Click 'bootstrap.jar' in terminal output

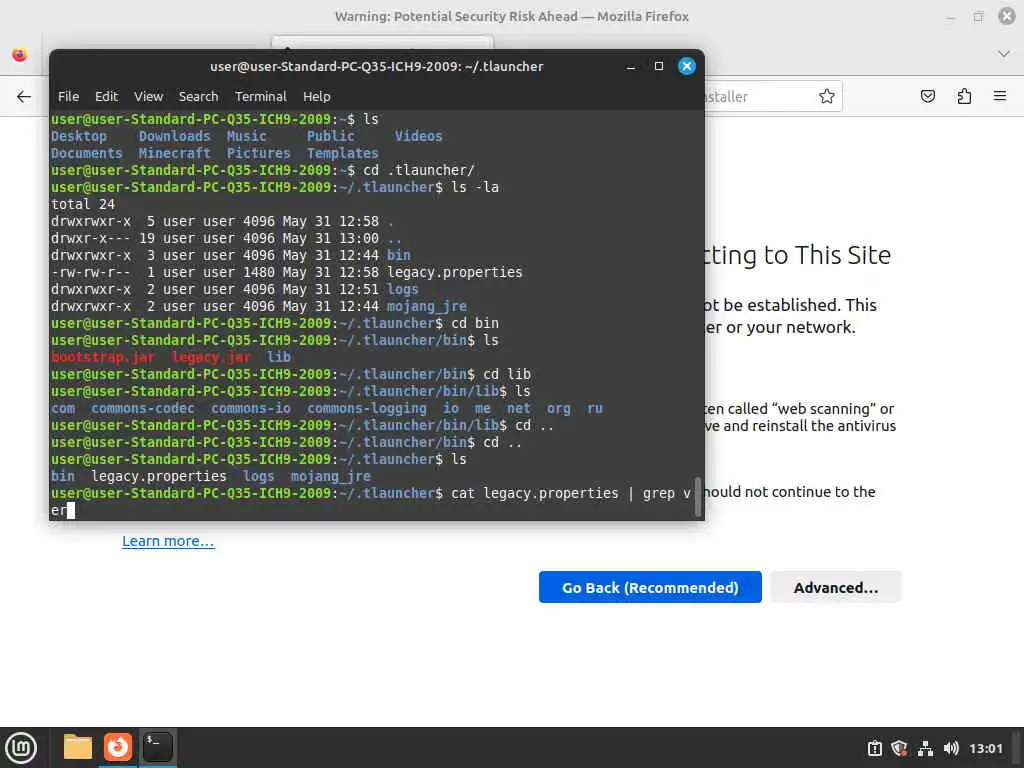coord(103,357)
